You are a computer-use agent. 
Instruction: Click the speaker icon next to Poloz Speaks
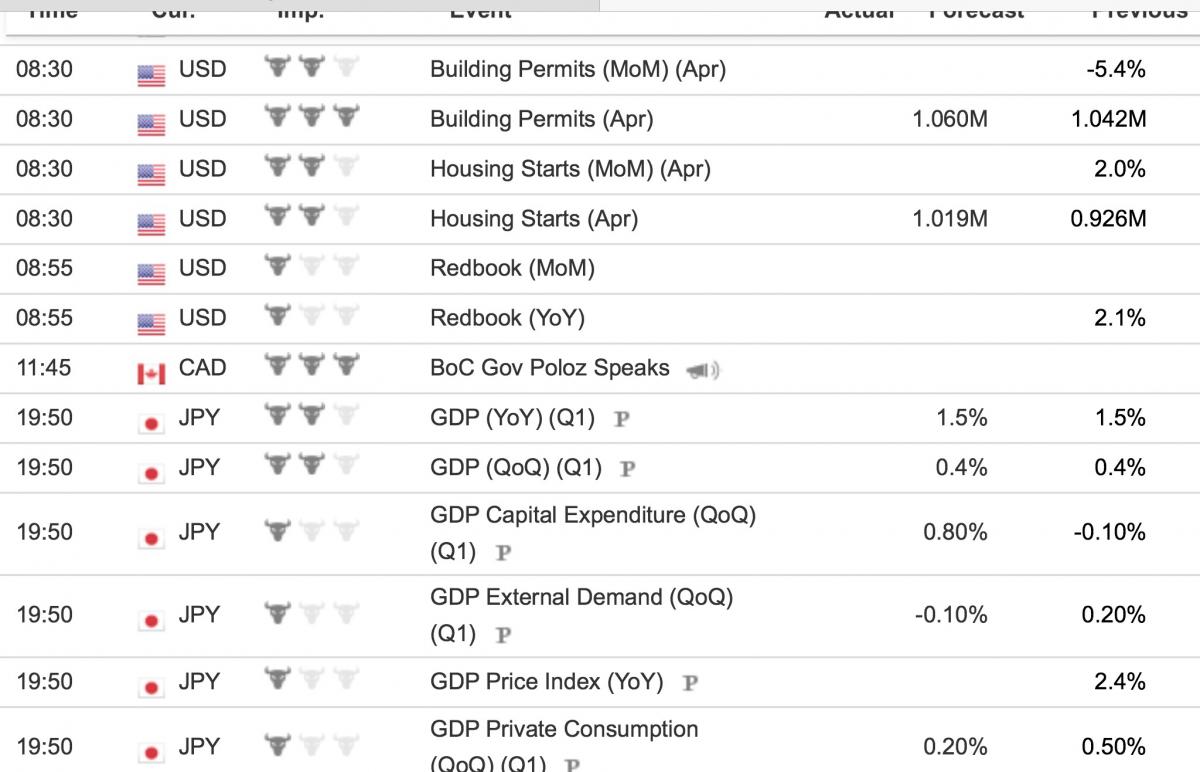(703, 371)
